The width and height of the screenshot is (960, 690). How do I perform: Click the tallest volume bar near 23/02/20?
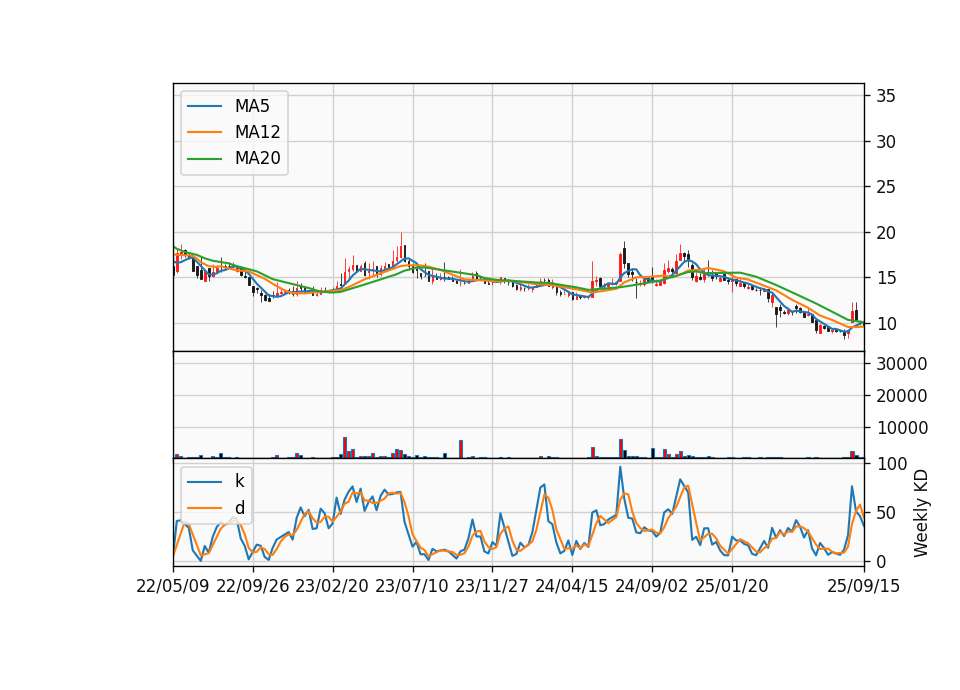coord(345,448)
